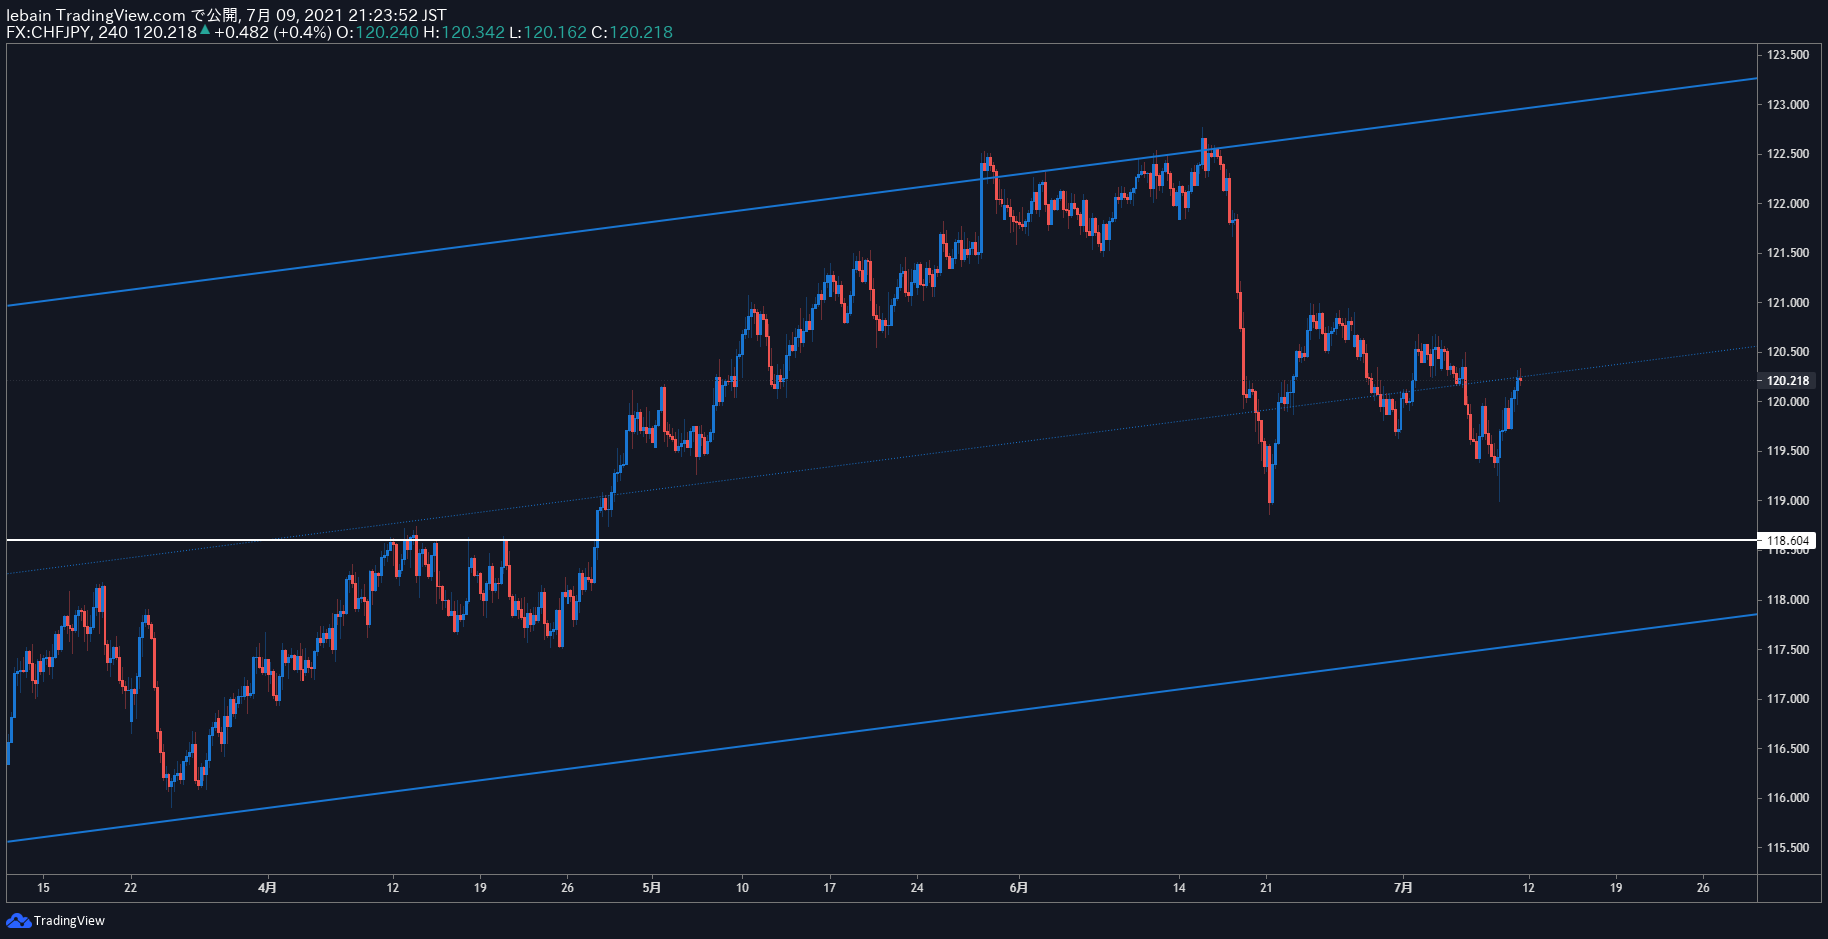Click the change value +0.482 (+0.4%)

[272, 32]
